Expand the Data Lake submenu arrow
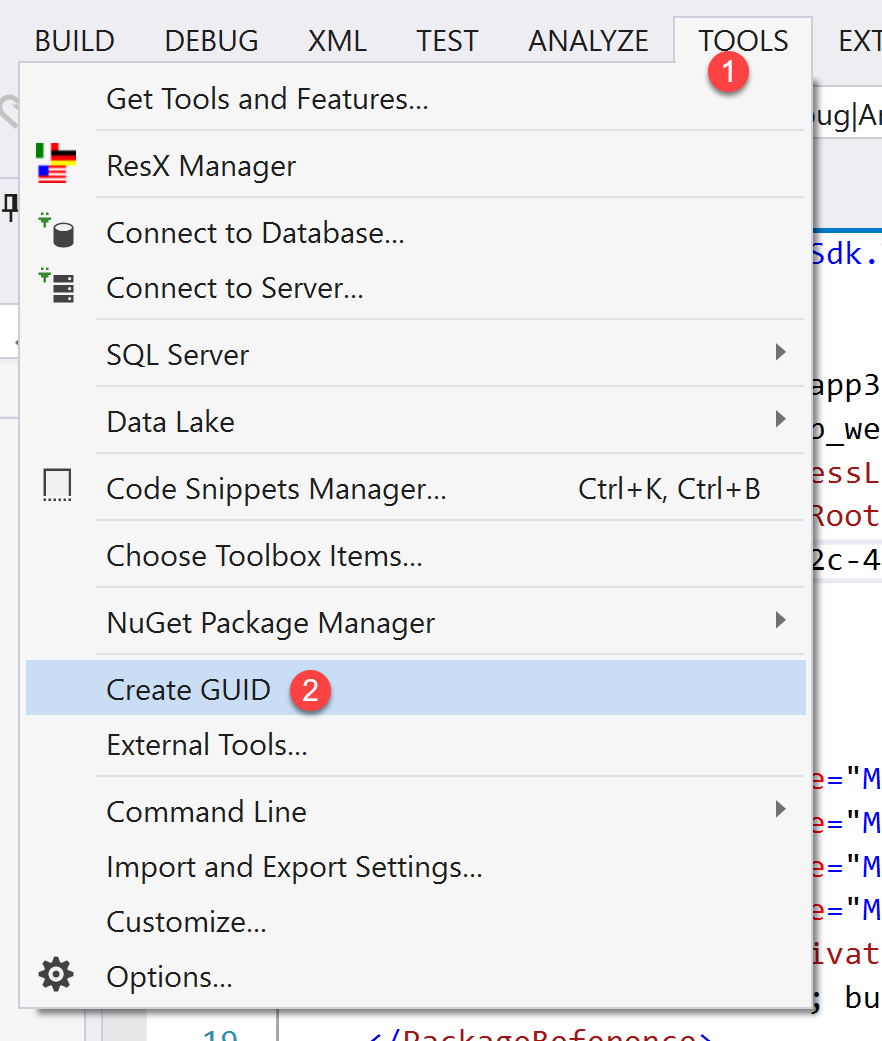882x1041 pixels. 780,419
